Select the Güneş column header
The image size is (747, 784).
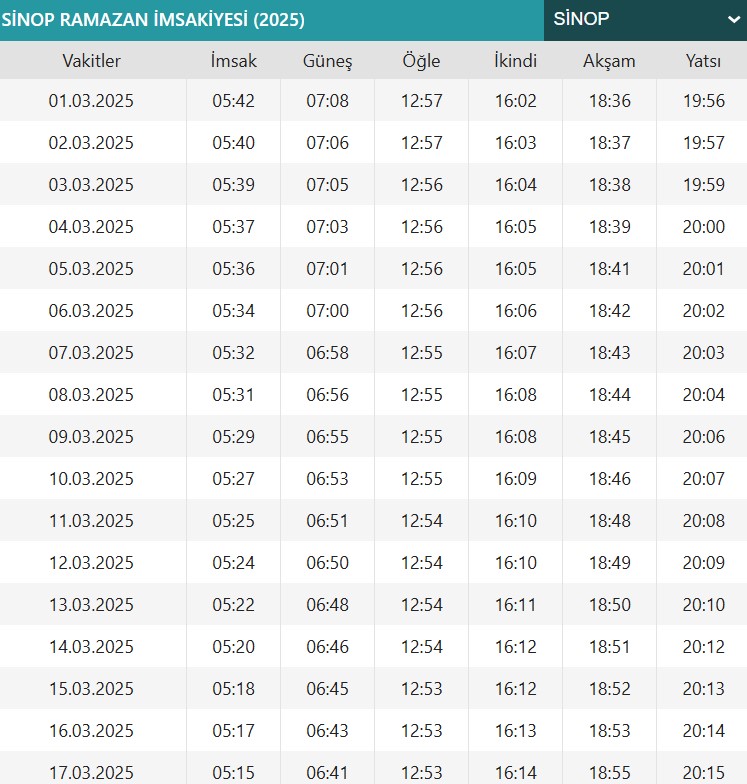328,62
